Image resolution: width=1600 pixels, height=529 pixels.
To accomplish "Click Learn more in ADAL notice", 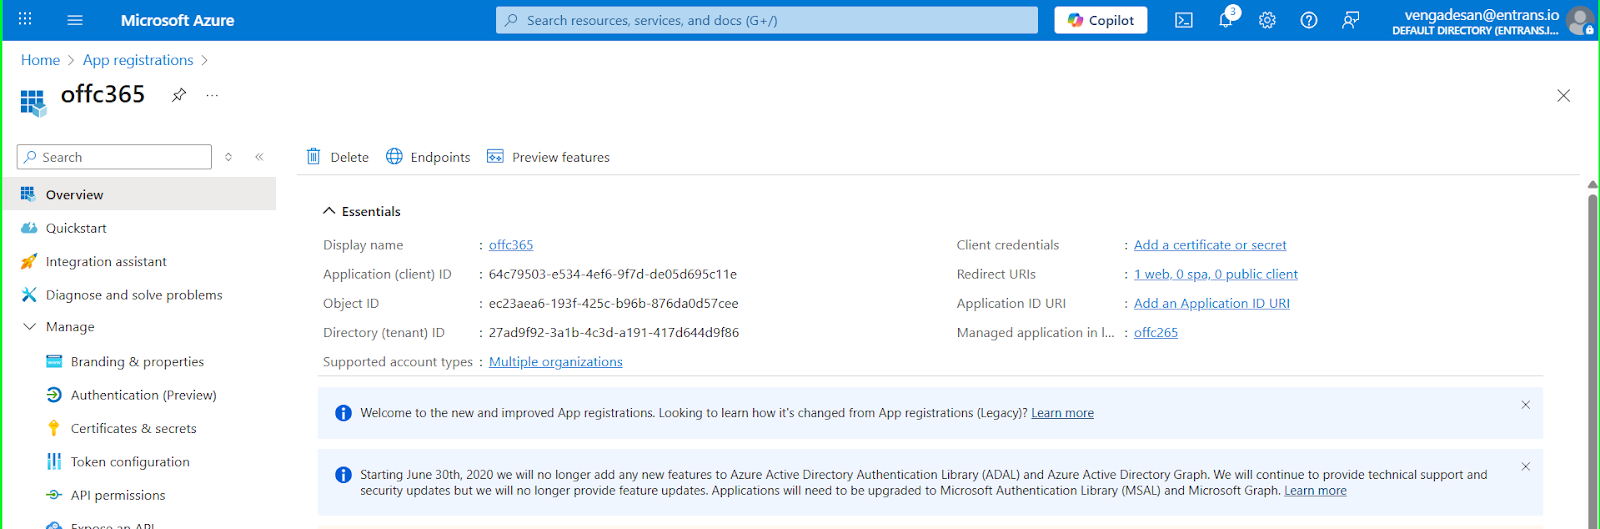I will tap(1315, 491).
